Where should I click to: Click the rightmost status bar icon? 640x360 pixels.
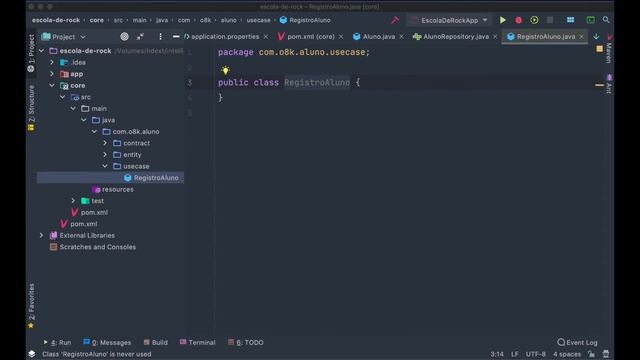[606, 354]
